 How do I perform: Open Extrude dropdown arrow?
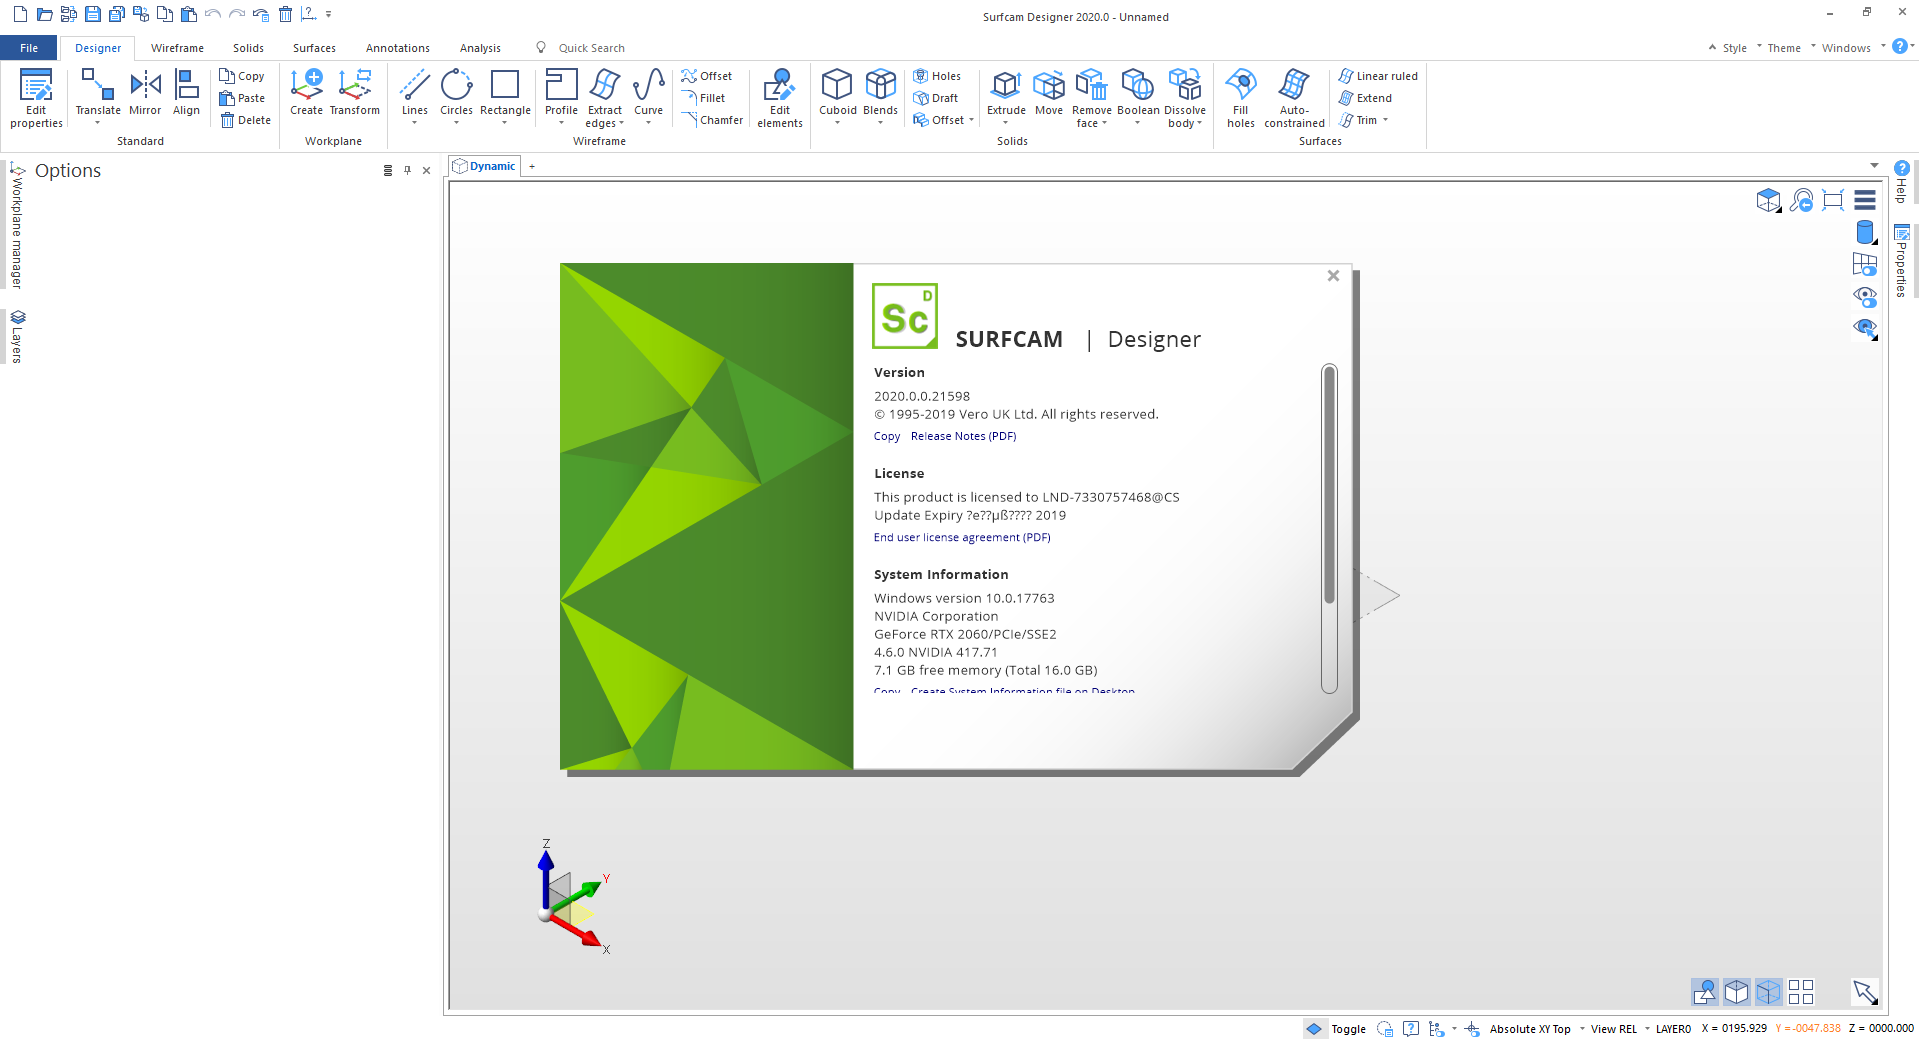(1005, 123)
